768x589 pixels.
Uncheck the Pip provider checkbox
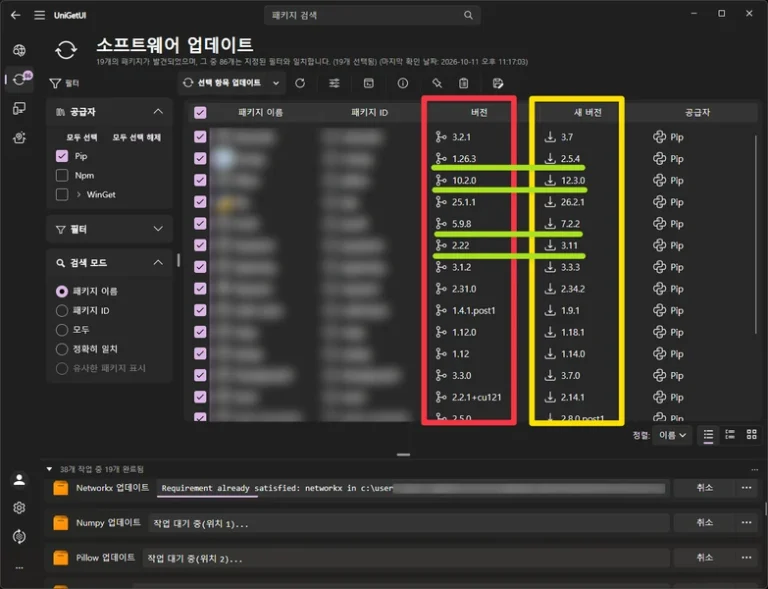coord(62,156)
